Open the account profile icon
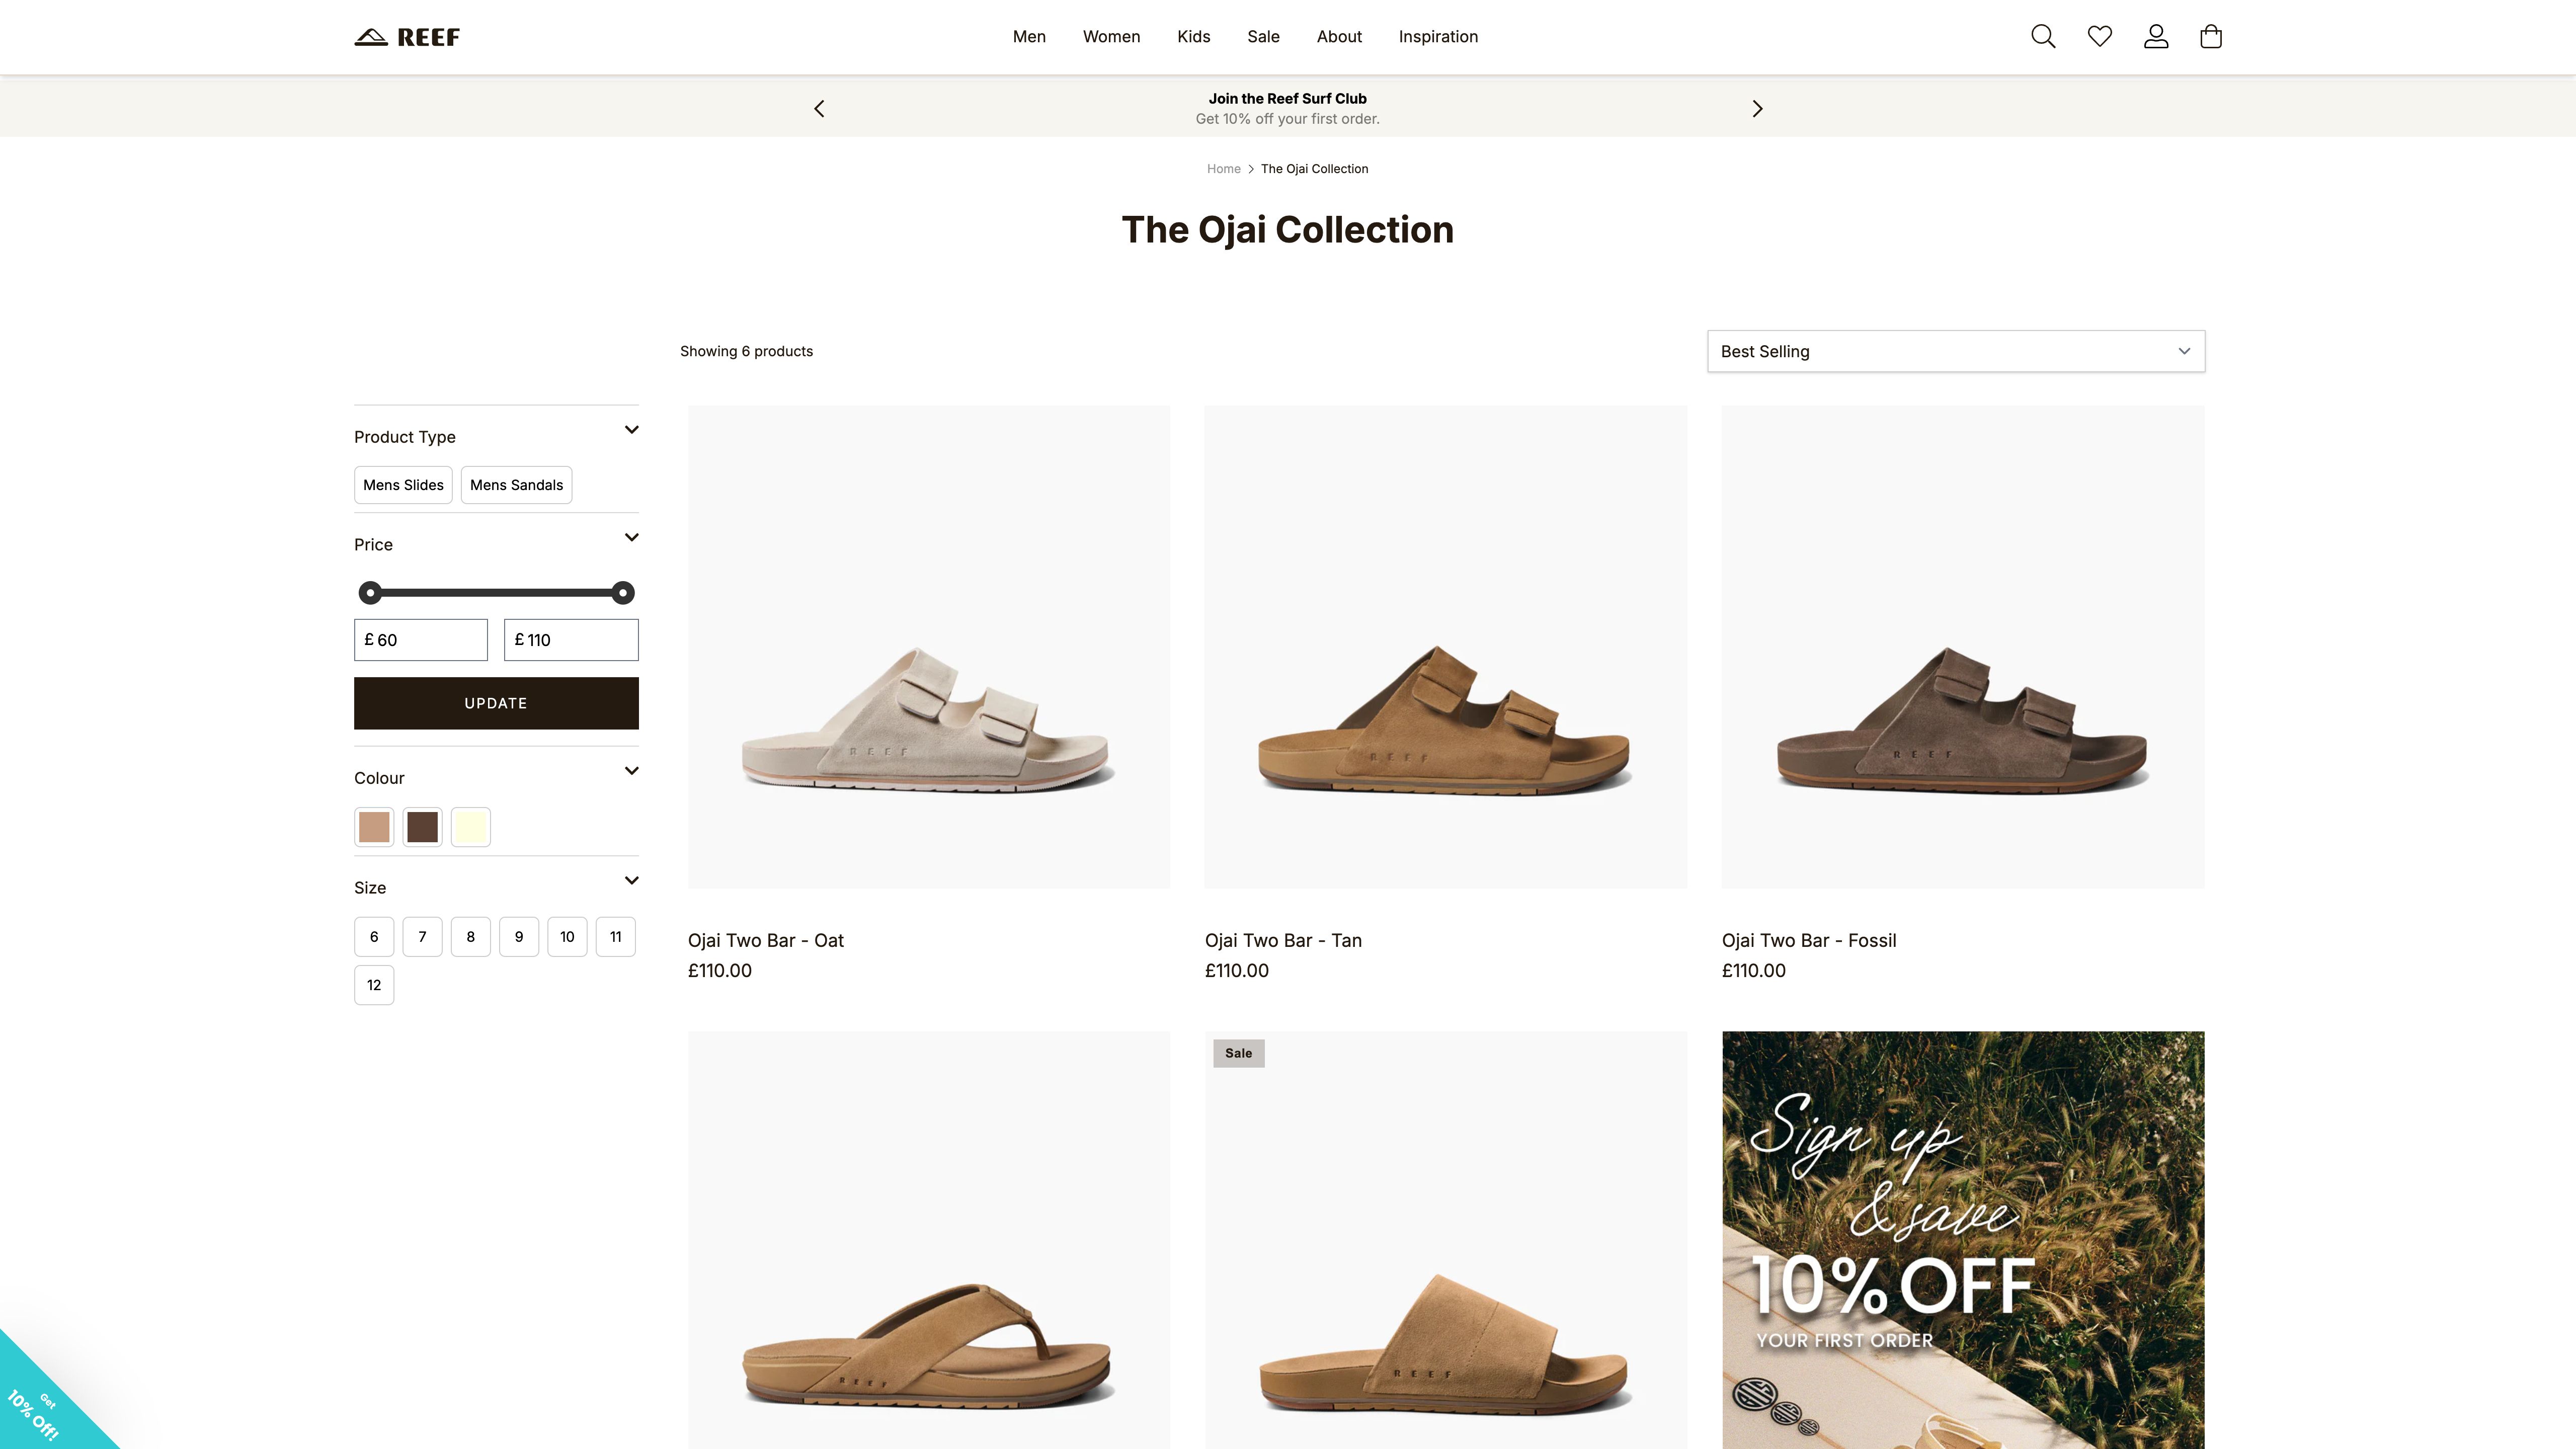 coord(2156,36)
